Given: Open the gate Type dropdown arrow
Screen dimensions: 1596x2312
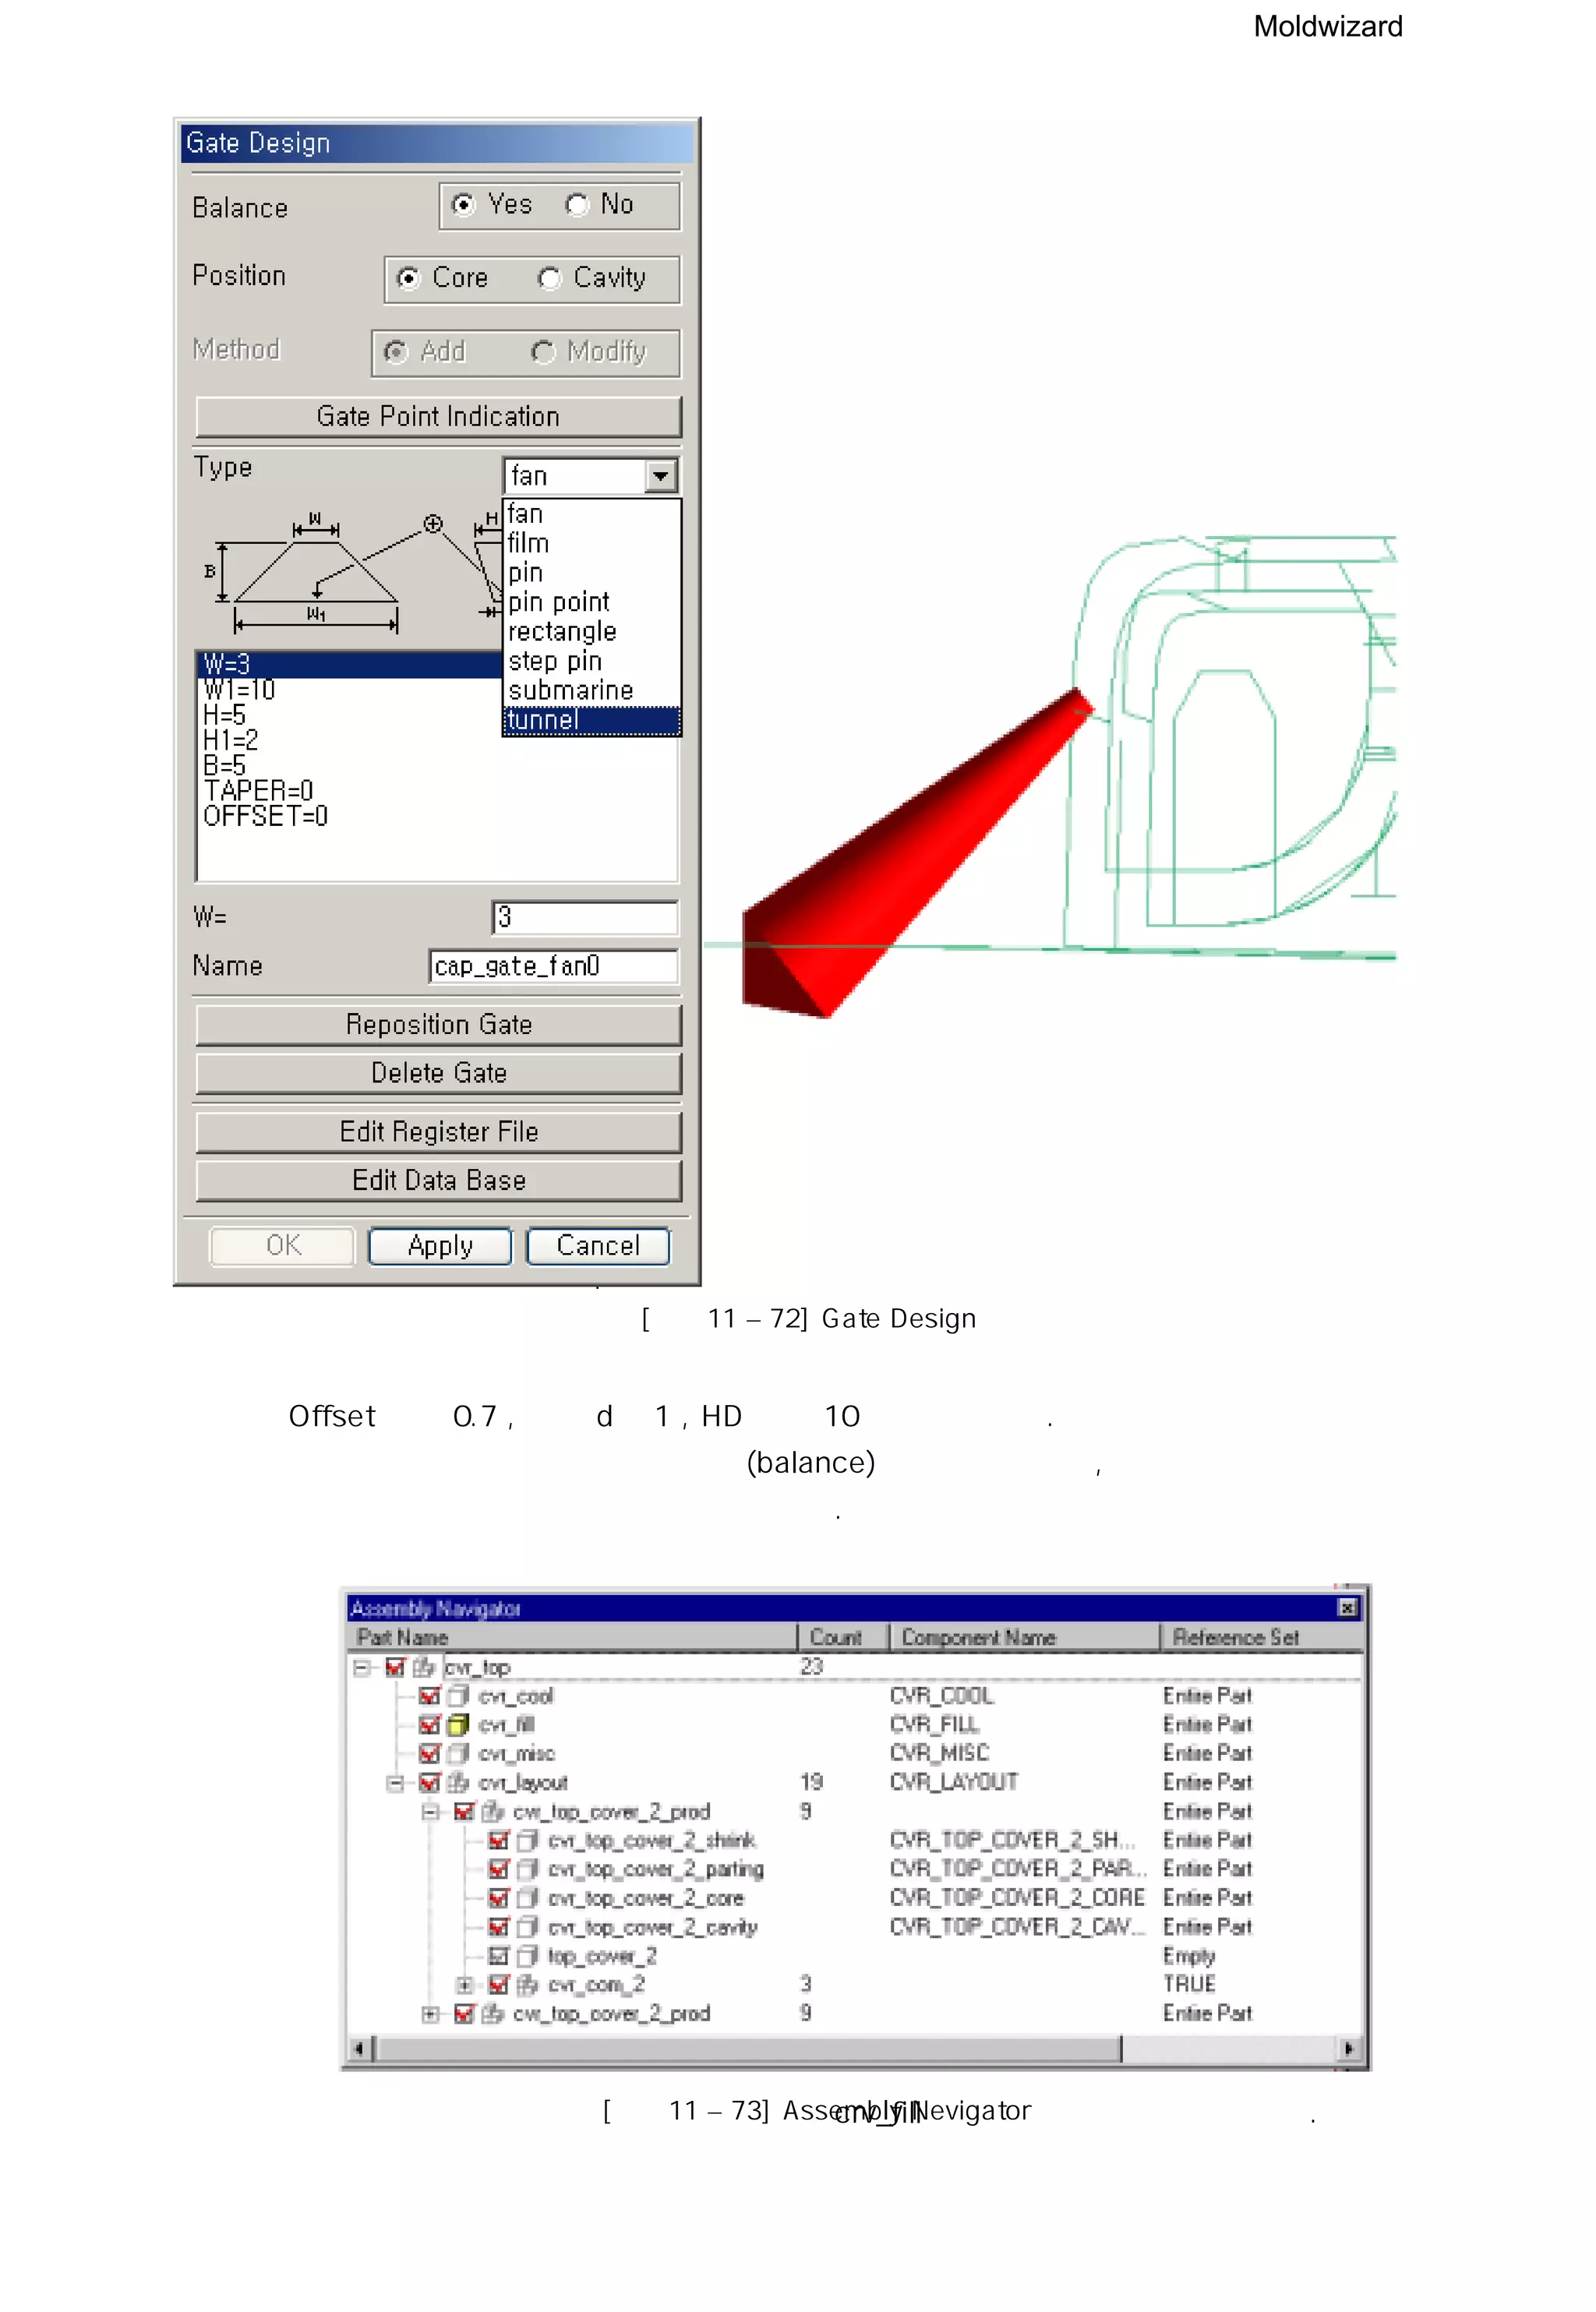Looking at the screenshot, I should (x=660, y=476).
